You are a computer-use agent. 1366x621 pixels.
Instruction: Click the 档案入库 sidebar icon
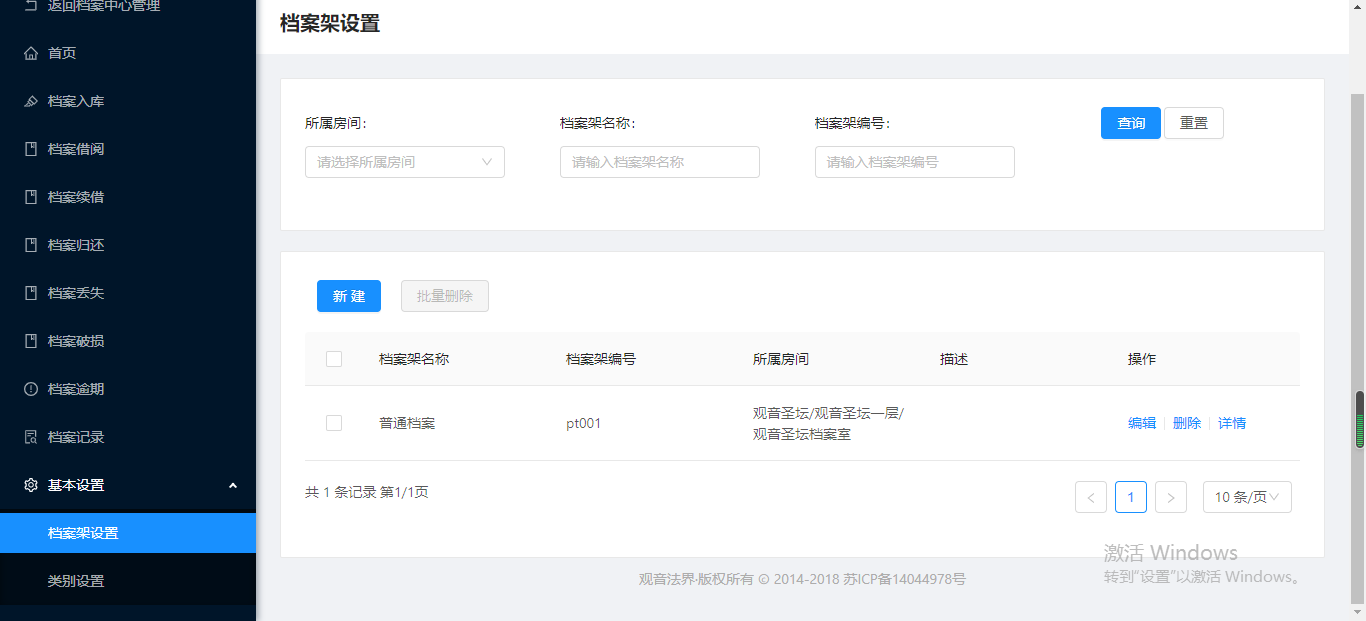[x=31, y=101]
